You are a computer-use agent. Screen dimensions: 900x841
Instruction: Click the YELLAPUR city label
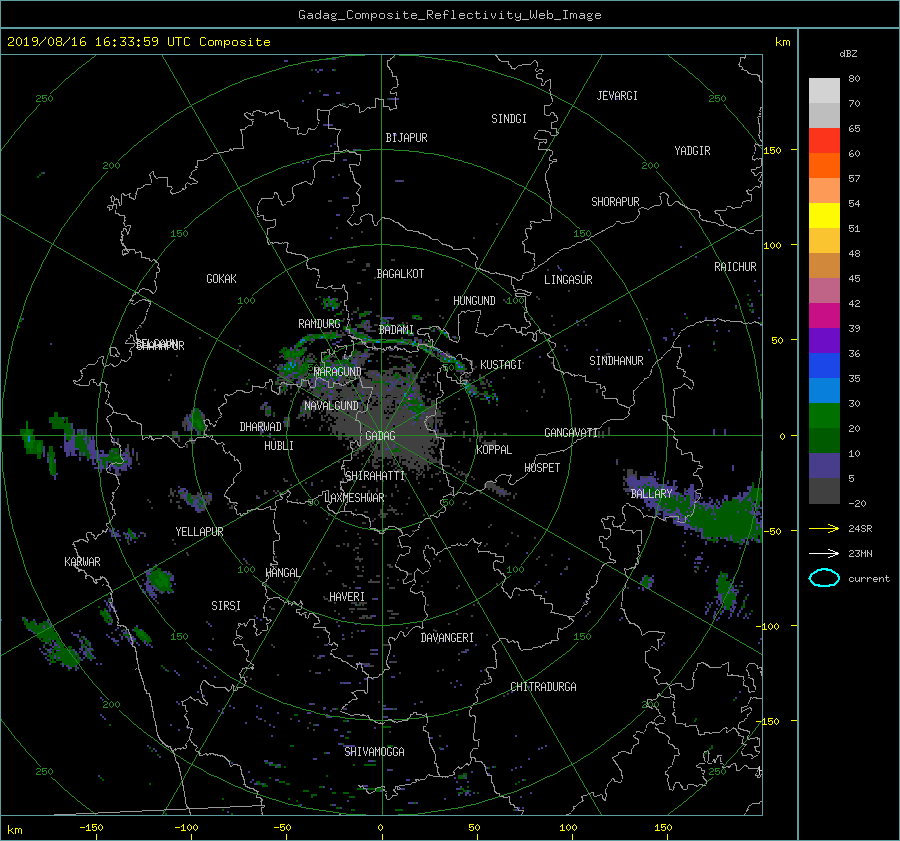coord(199,532)
